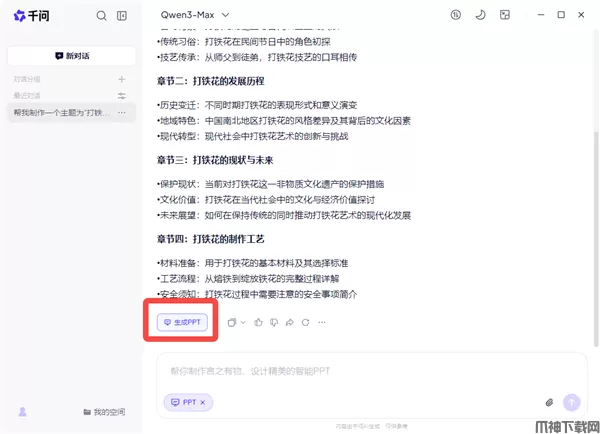
Task: Click the line starting with 传统习俗
Action: point(243,41)
